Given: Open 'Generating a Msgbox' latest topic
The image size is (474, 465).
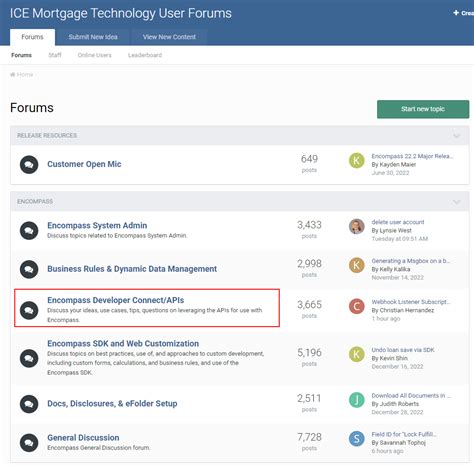Looking at the screenshot, I should tap(411, 261).
